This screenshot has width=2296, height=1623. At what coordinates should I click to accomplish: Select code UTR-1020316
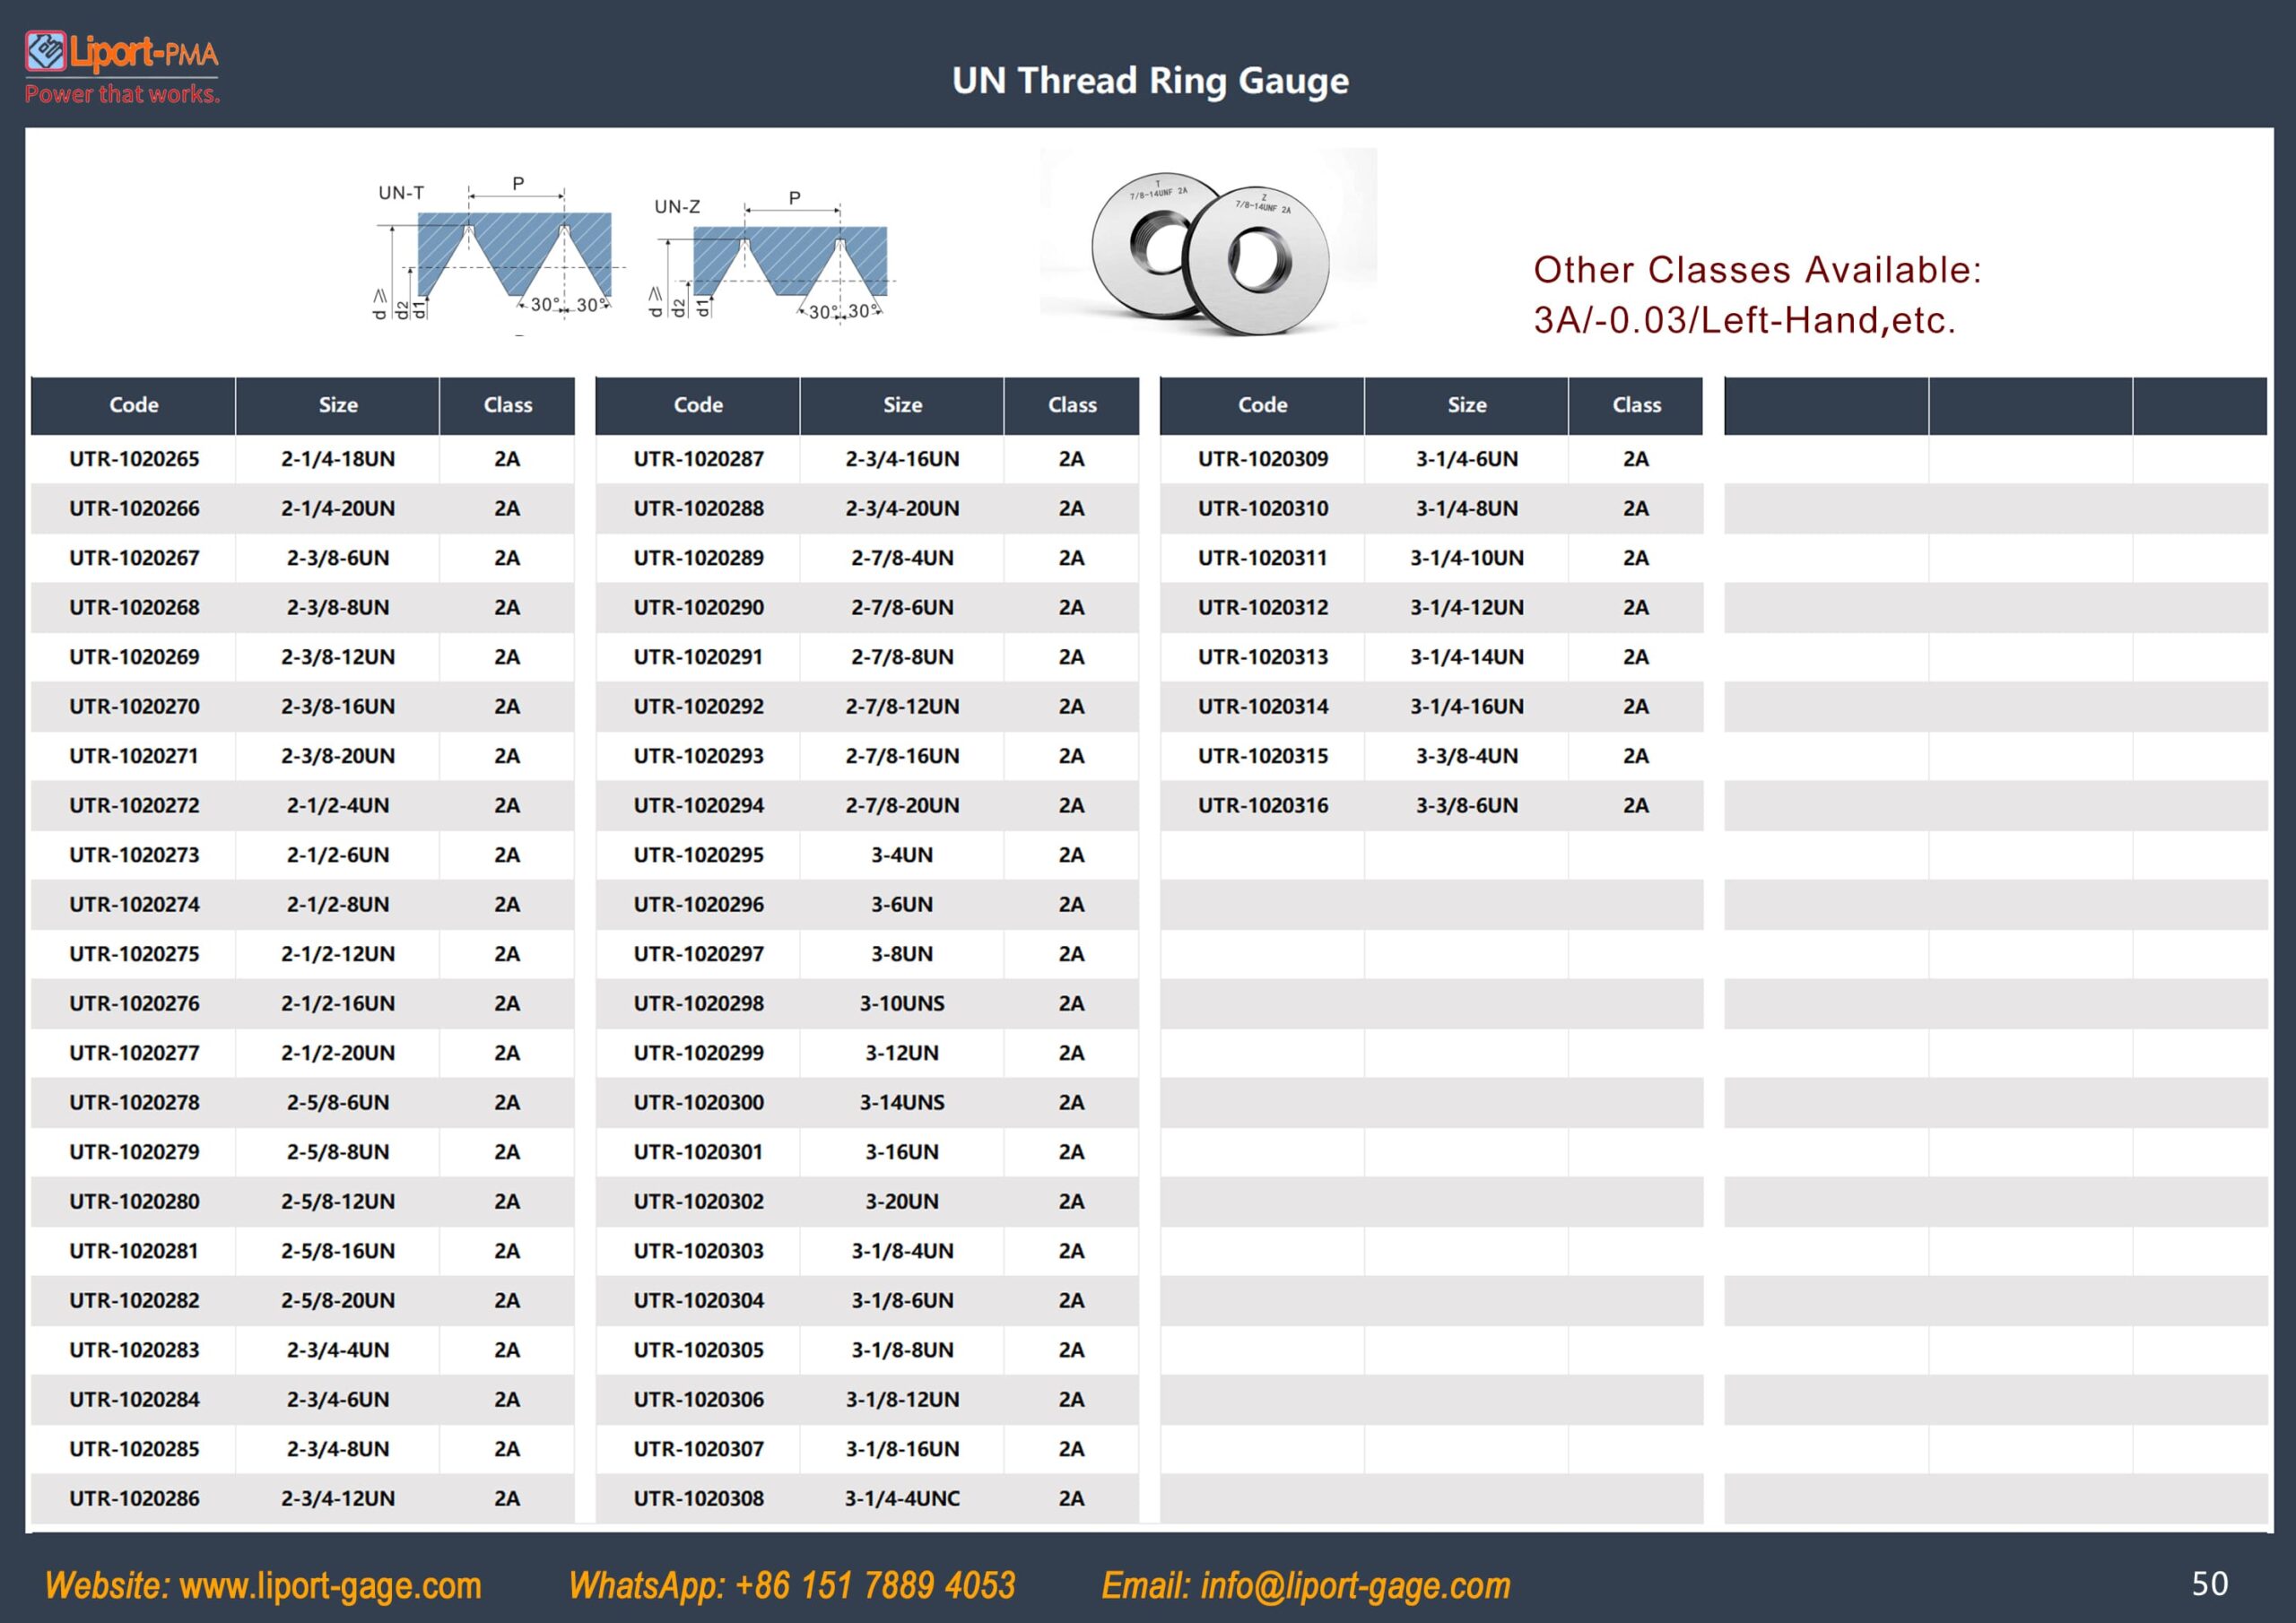[1263, 805]
